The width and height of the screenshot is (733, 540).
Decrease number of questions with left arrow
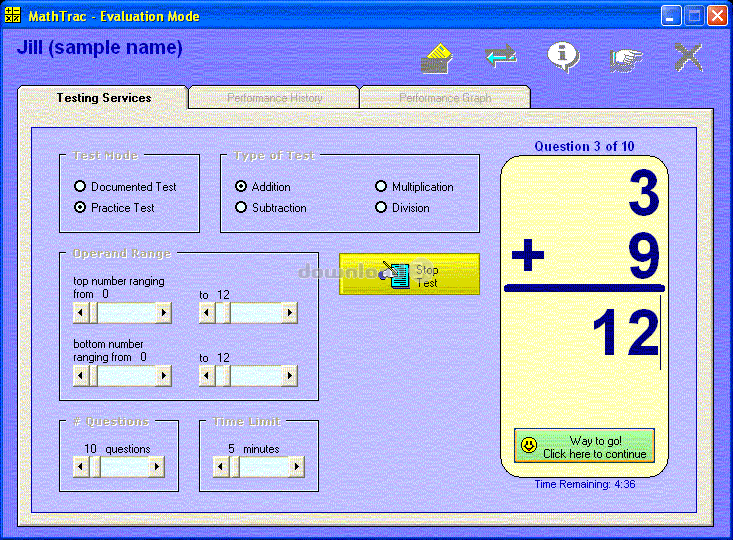click(x=81, y=467)
